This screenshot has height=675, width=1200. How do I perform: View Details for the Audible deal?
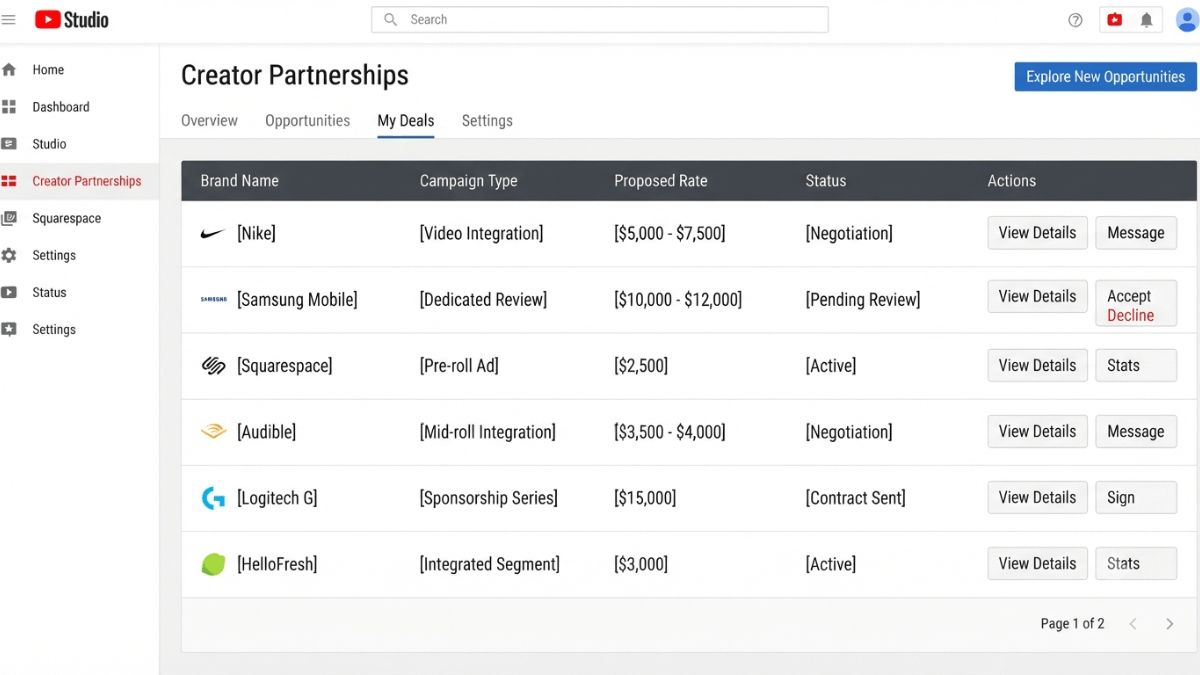click(1037, 431)
